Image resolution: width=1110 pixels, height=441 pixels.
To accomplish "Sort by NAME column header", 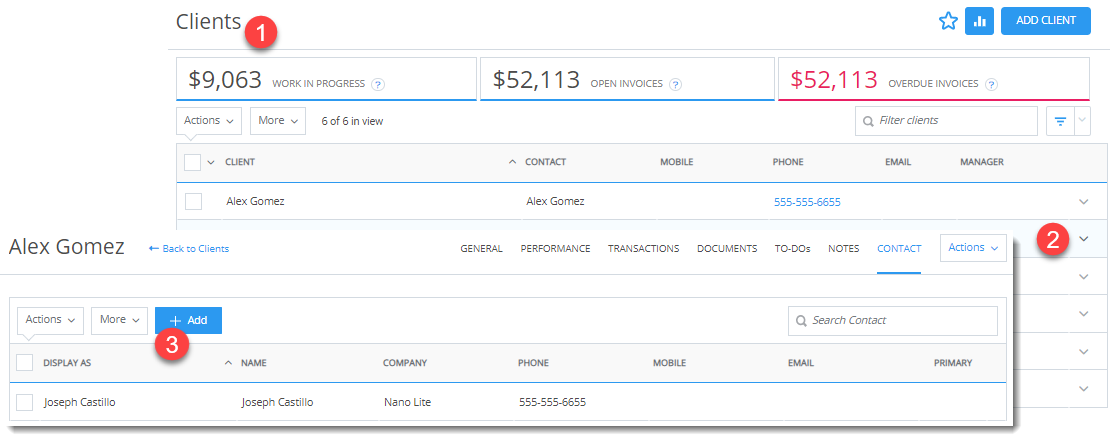I will (x=253, y=363).
